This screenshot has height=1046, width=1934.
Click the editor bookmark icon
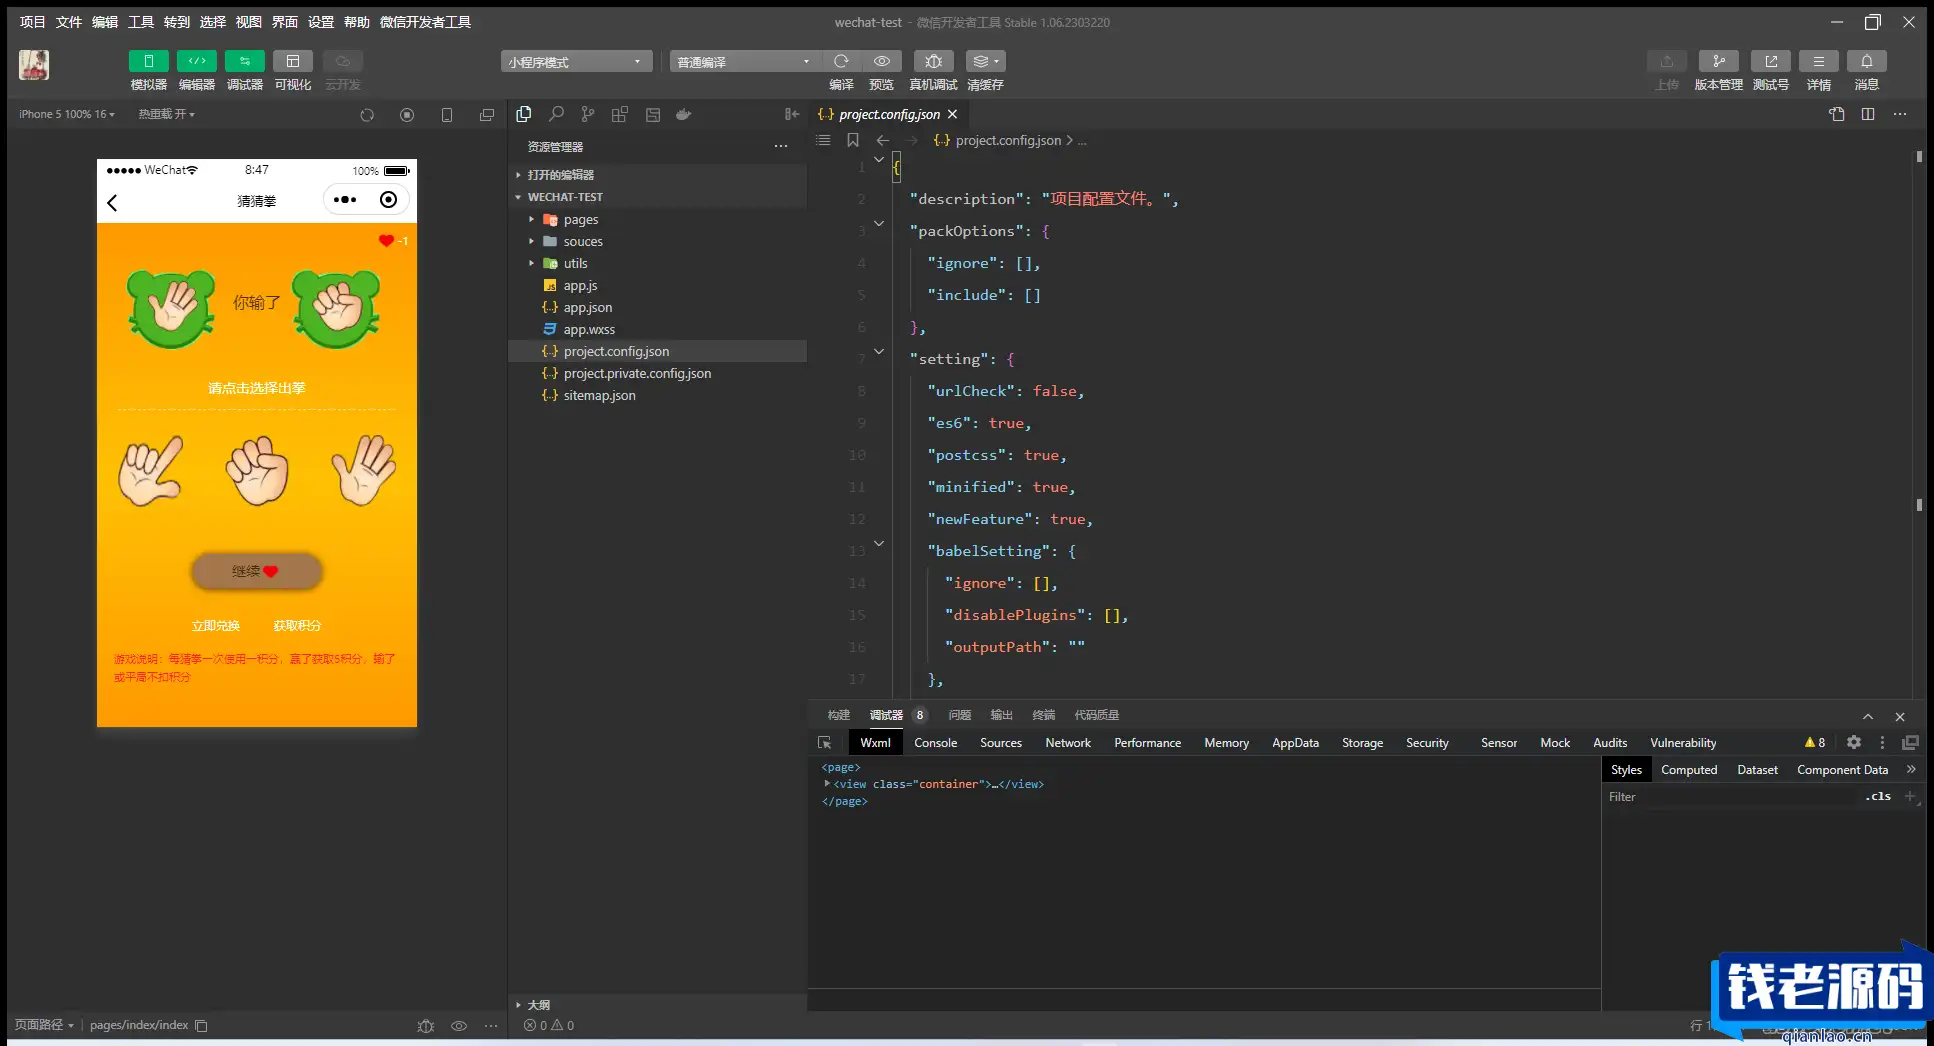pos(853,140)
